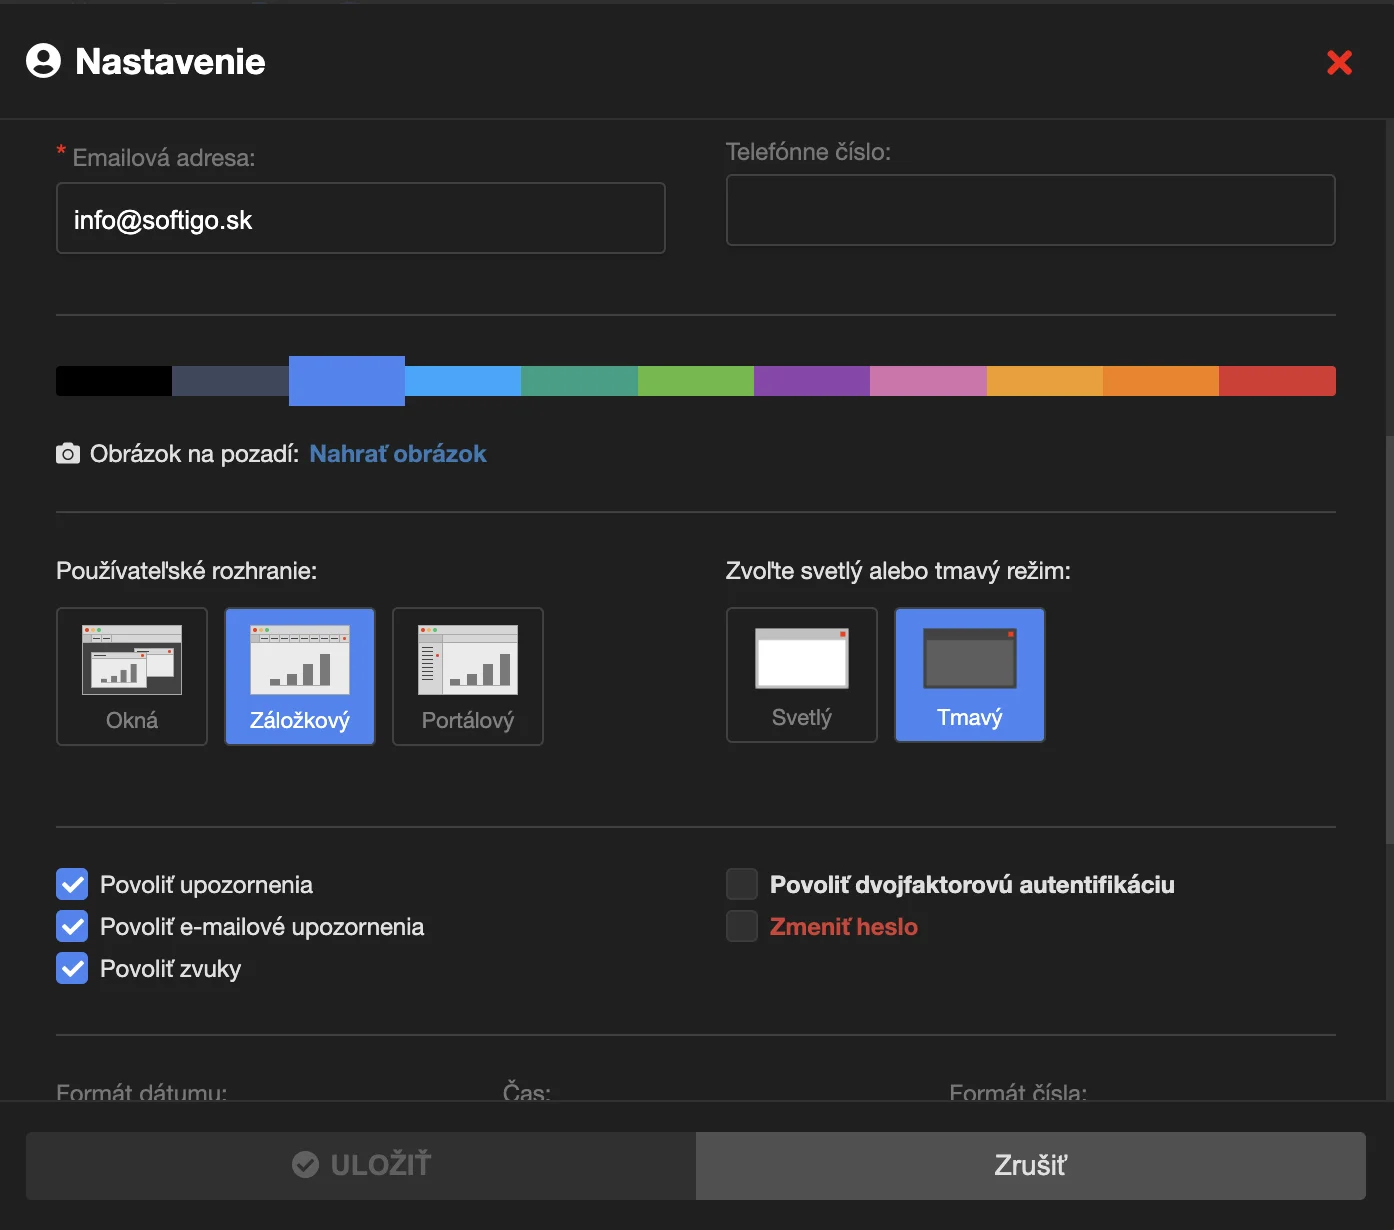The width and height of the screenshot is (1394, 1230).
Task: Pick the purple theme color swatch
Action: pos(812,381)
